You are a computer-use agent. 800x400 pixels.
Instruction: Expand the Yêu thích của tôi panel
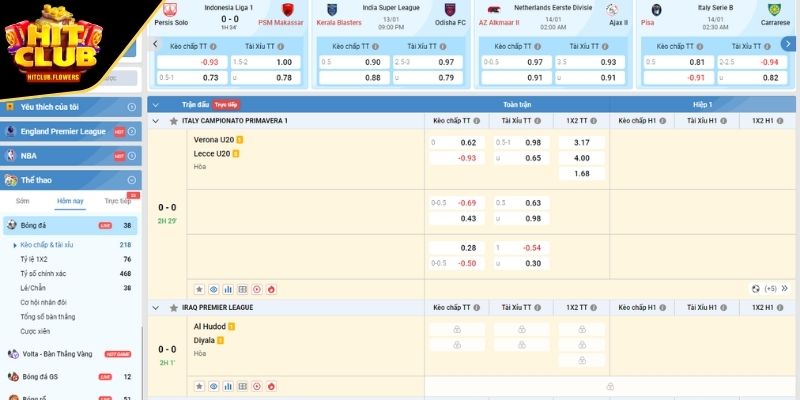coord(132,106)
